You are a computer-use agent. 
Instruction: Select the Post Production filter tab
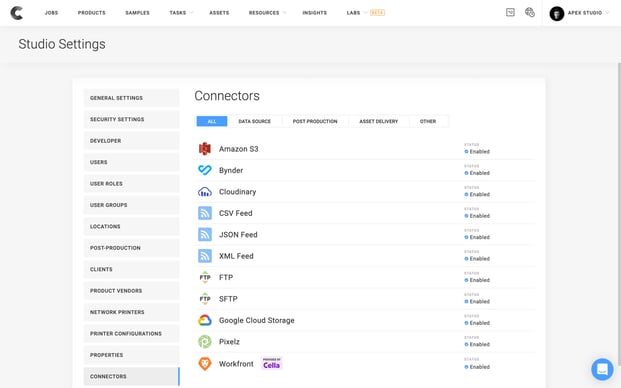315,121
